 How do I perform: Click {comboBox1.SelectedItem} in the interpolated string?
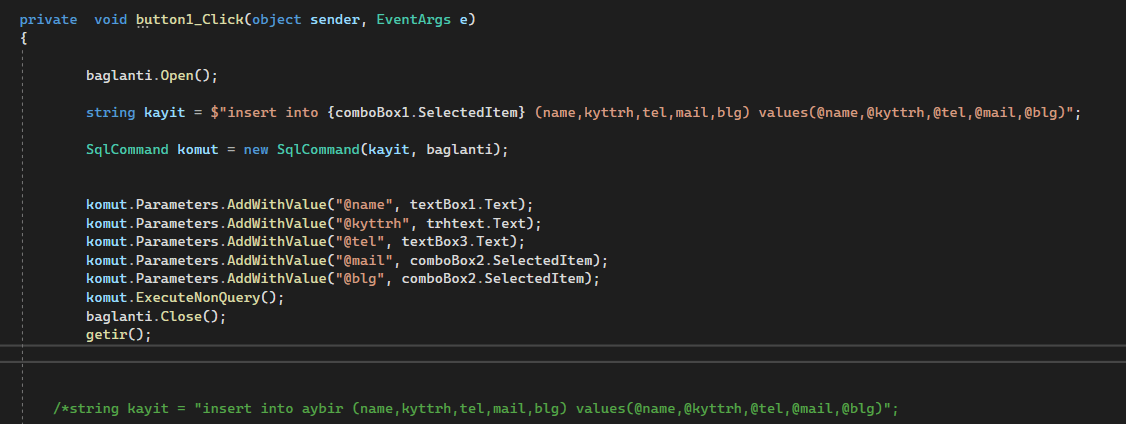click(427, 113)
